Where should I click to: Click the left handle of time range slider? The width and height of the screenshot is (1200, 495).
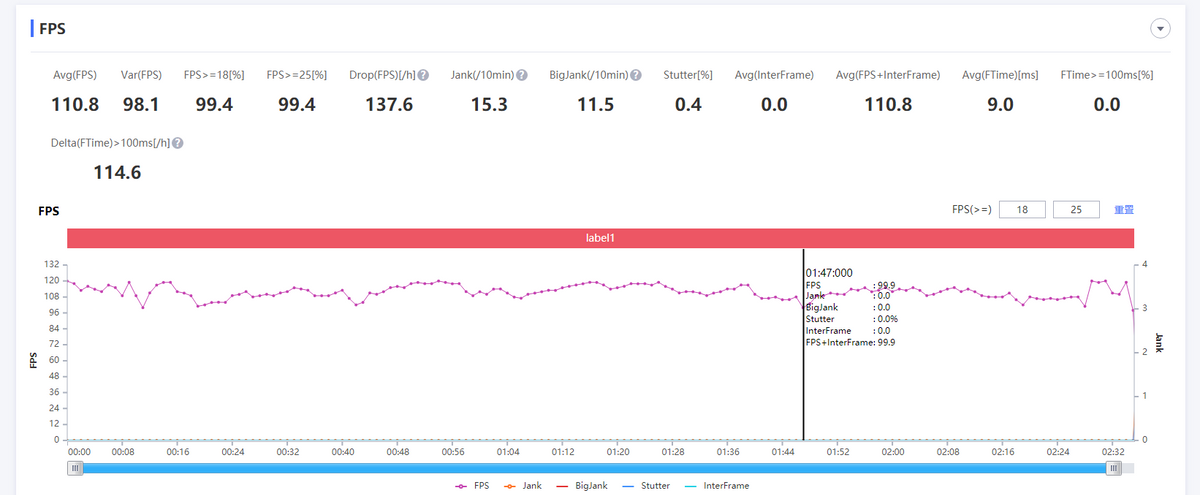coord(75,468)
